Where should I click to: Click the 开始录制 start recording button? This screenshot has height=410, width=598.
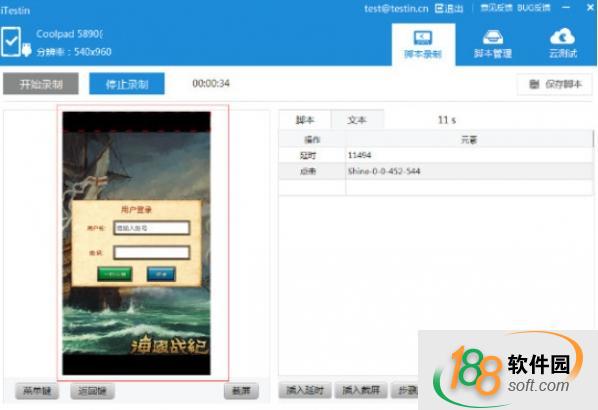click(x=41, y=84)
